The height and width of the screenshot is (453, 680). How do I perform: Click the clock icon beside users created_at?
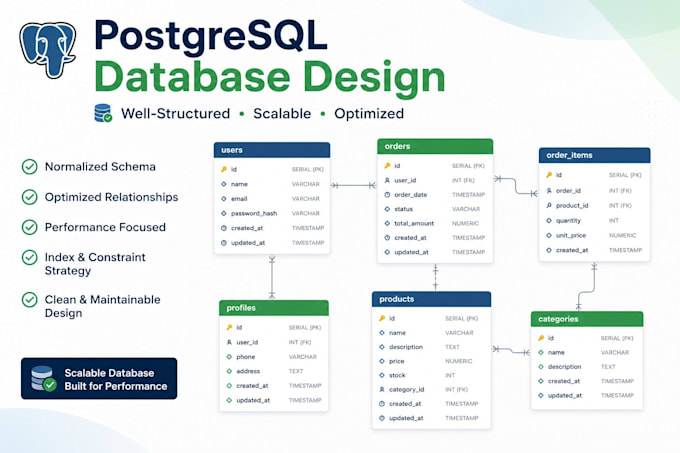[x=224, y=228]
